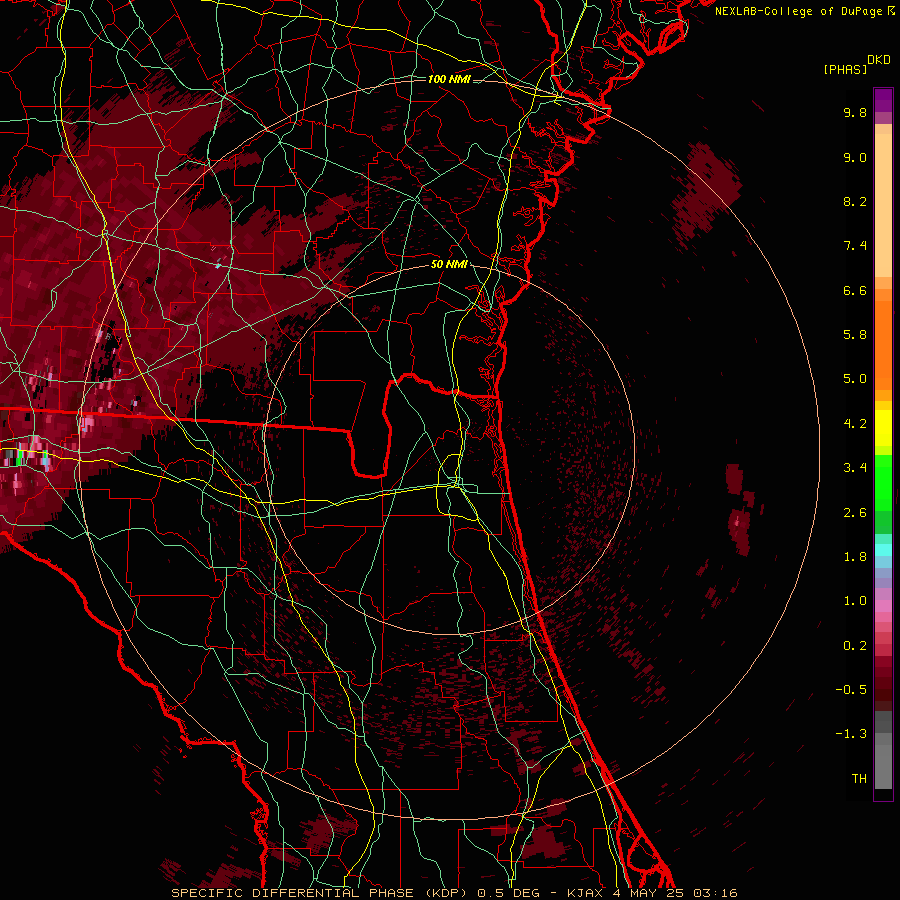Screen dimensions: 900x900
Task: Click the yellow segment of color bar
Action: tap(883, 428)
